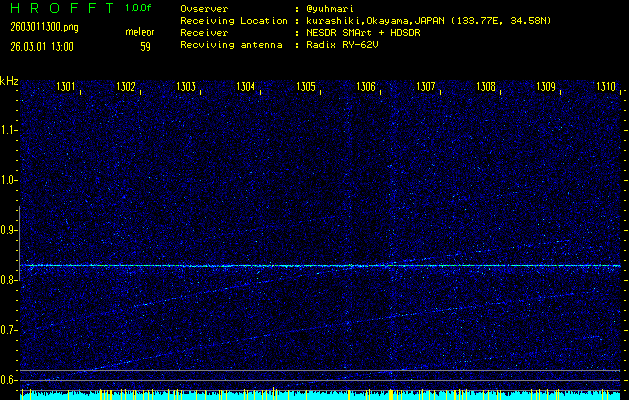
Task: Select the 0.8 frequency axis label
Action: point(9,280)
